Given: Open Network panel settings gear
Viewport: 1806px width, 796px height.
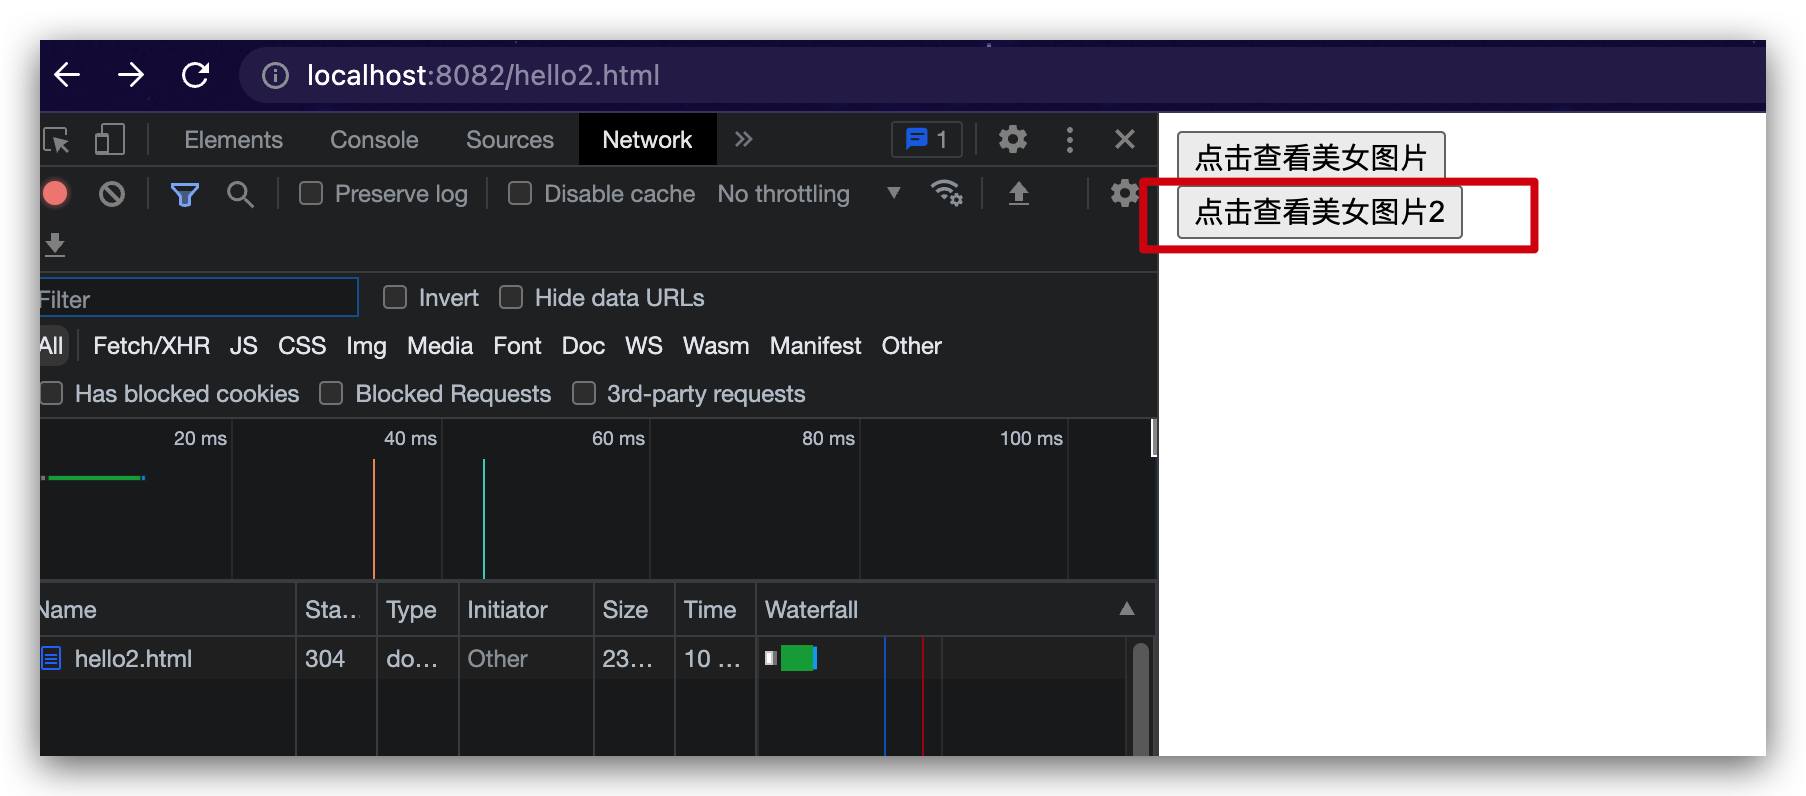Looking at the screenshot, I should pyautogui.click(x=1124, y=192).
